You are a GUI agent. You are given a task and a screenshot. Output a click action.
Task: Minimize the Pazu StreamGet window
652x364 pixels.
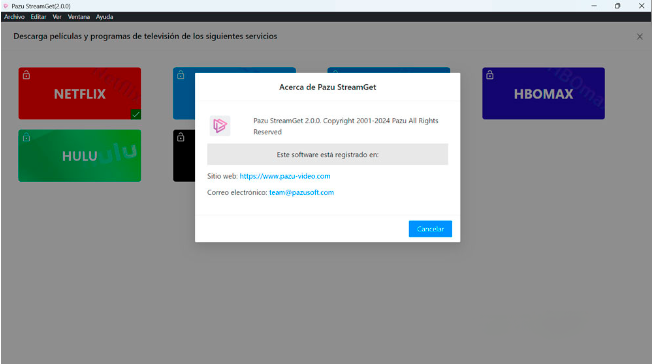click(594, 6)
